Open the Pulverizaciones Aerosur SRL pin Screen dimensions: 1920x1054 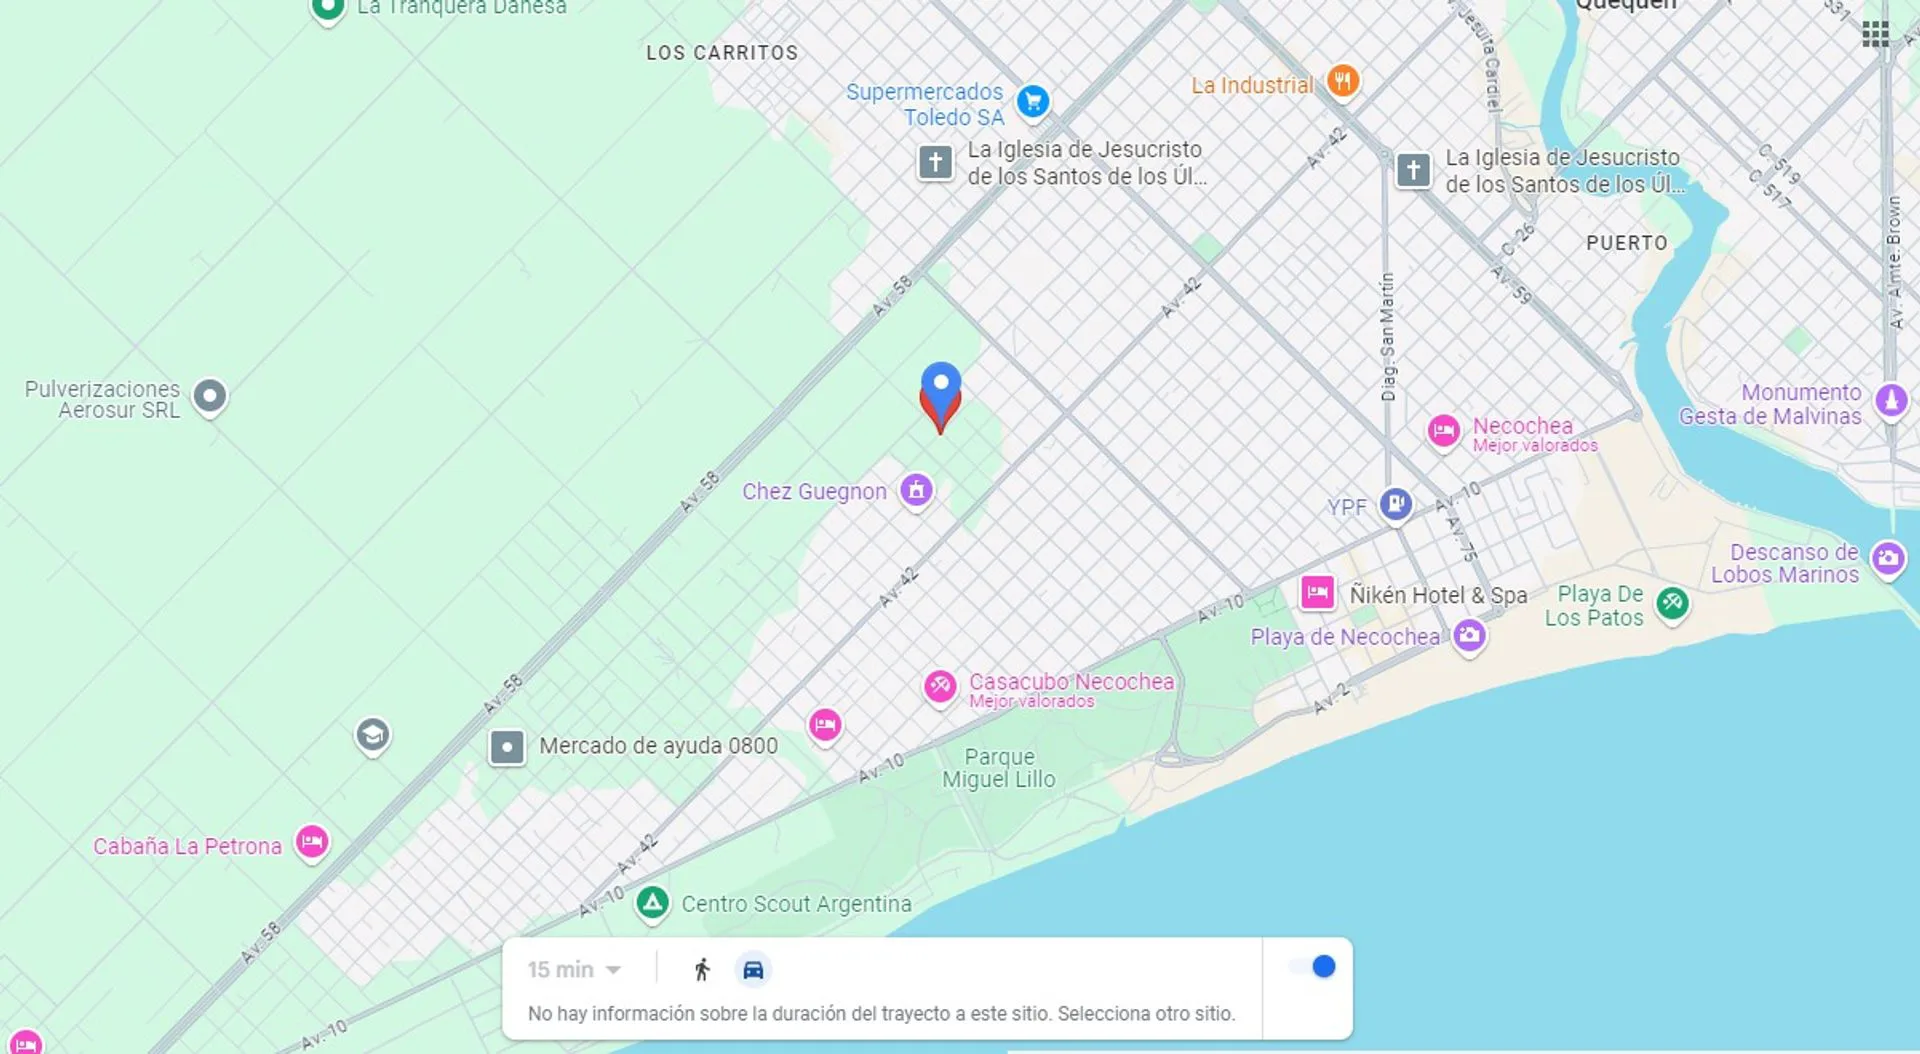[210, 397]
